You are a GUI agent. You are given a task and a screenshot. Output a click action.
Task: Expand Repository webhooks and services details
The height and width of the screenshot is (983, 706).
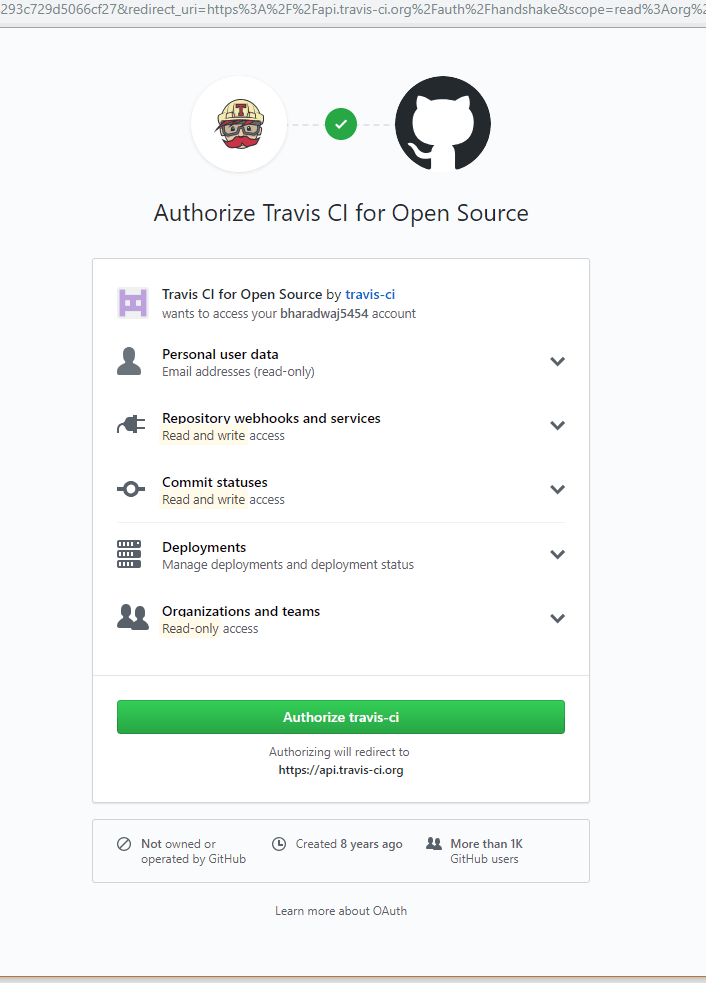[x=558, y=426]
